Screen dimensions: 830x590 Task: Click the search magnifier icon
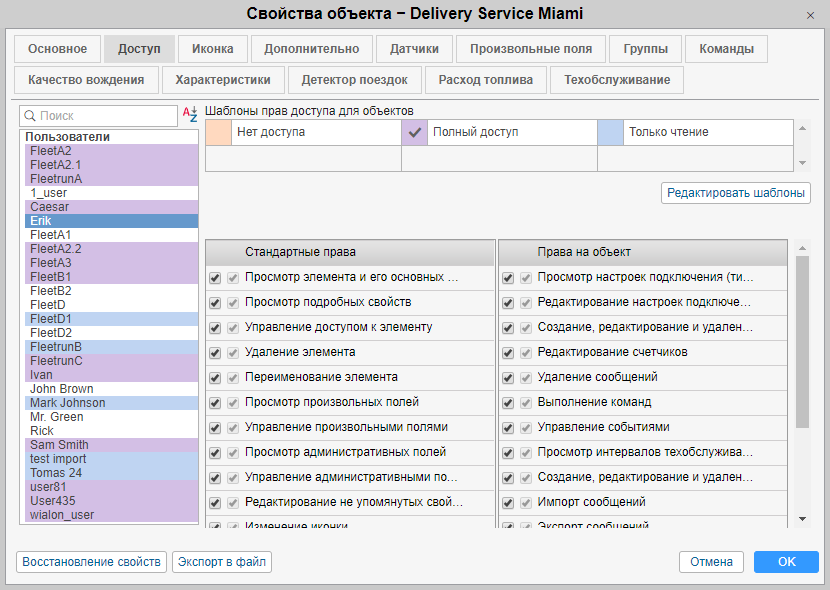coord(29,116)
